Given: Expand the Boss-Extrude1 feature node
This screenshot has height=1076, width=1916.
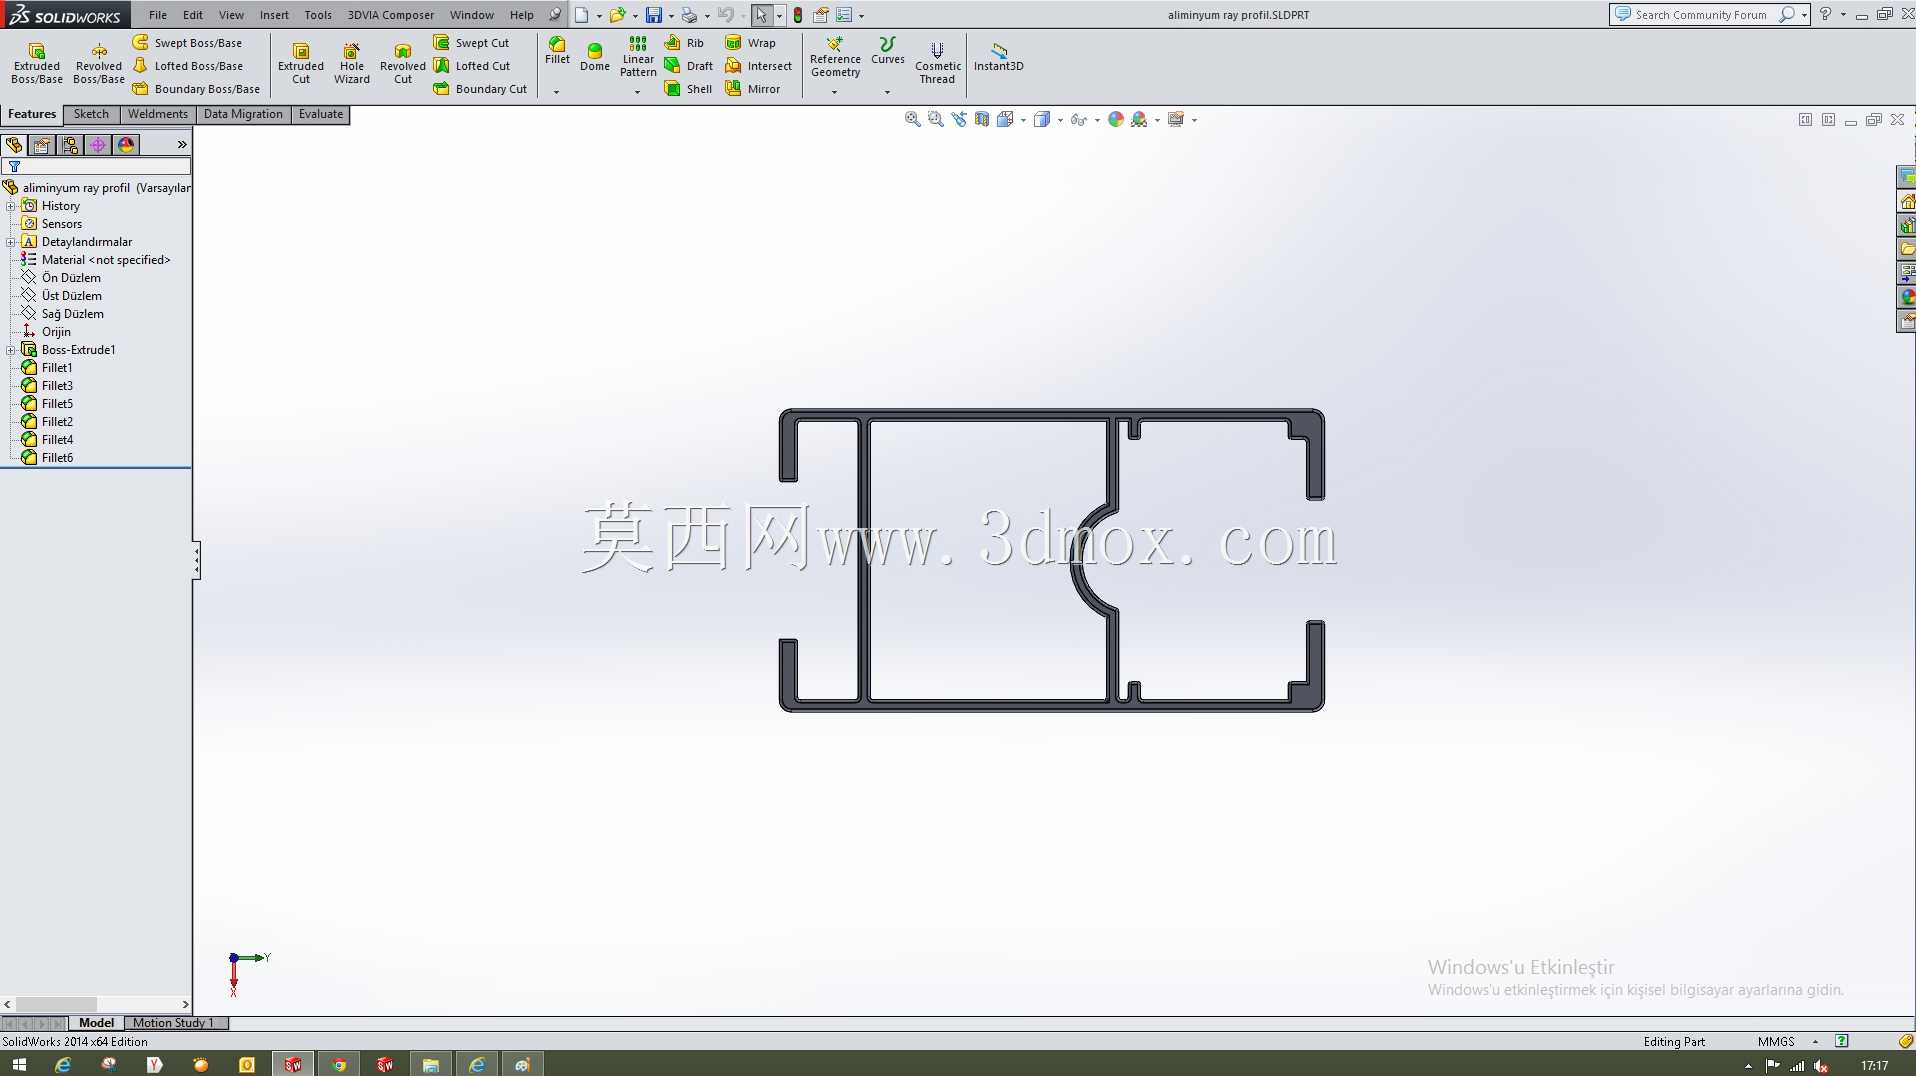Looking at the screenshot, I should 11,350.
